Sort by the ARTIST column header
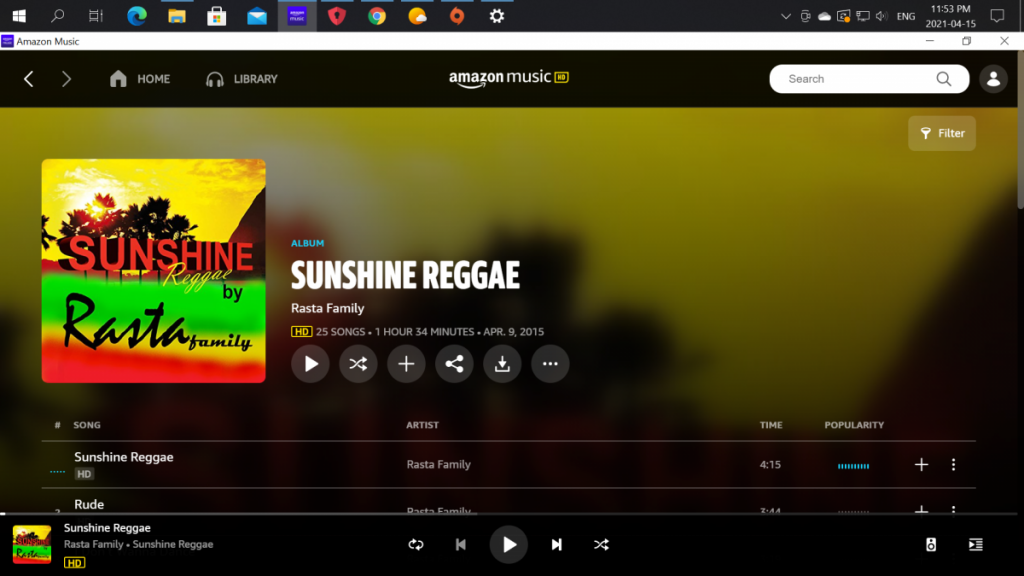This screenshot has width=1024, height=576. (423, 425)
